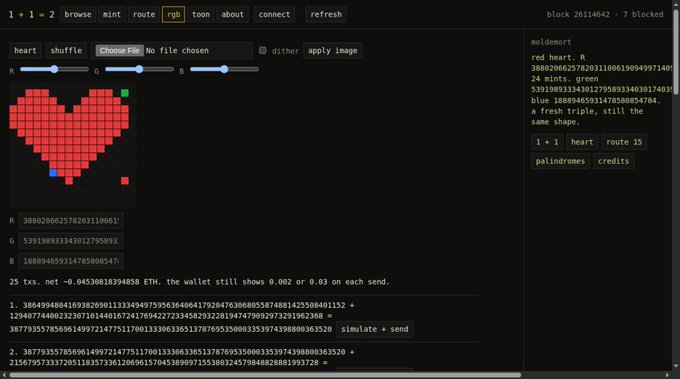Screen dimensions: 680x379
Task: Click the 25 txs net ETH summary line
Action: tap(199, 282)
